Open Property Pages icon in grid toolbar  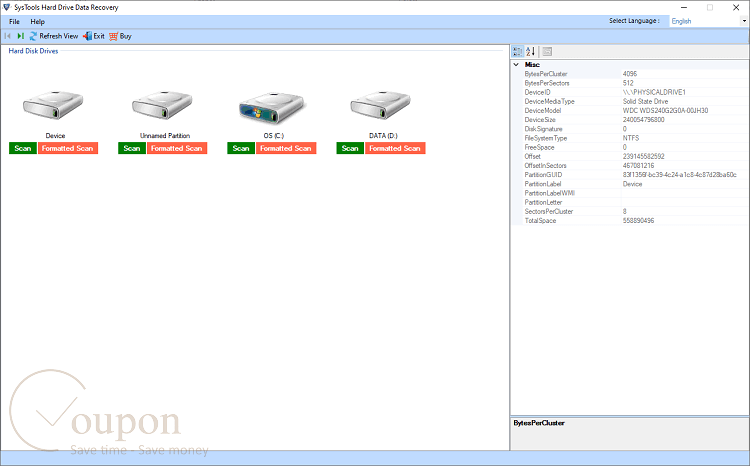pos(547,51)
